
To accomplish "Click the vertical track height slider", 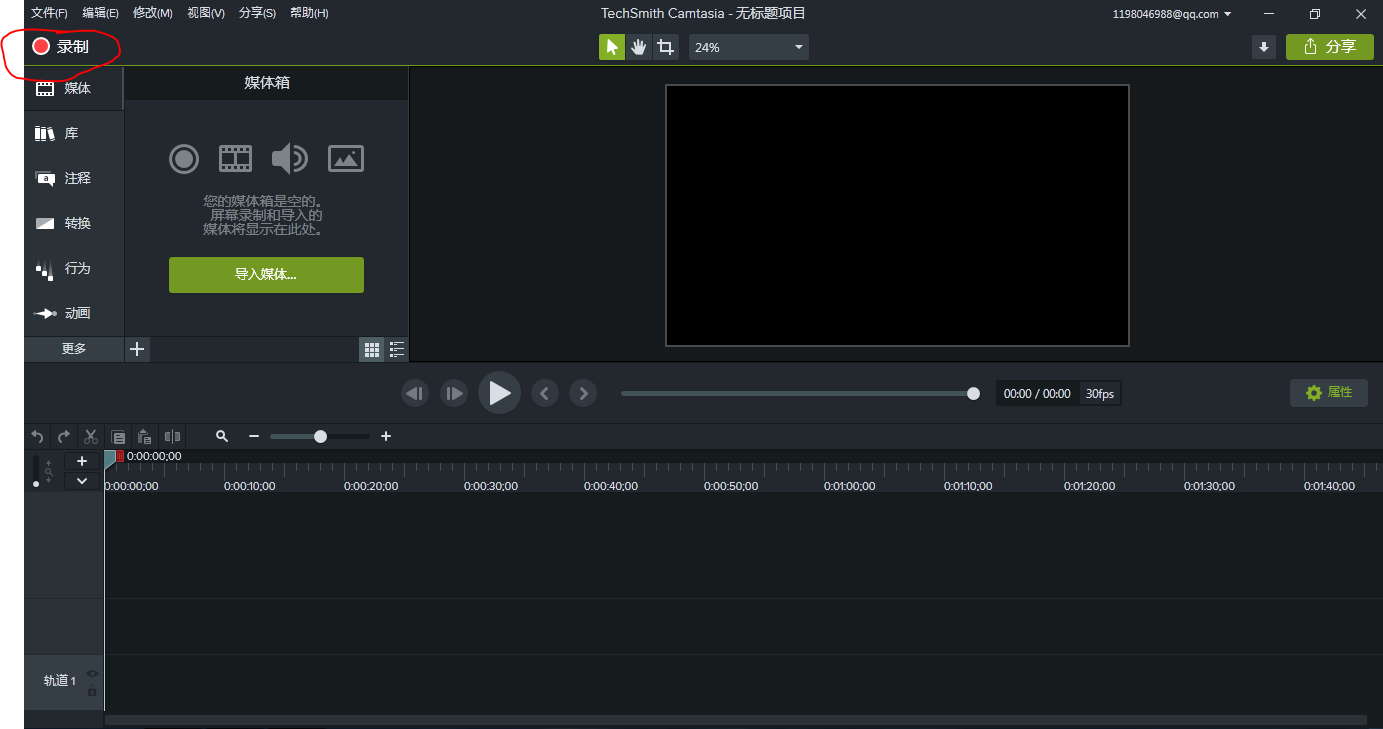I will pyautogui.click(x=37, y=471).
